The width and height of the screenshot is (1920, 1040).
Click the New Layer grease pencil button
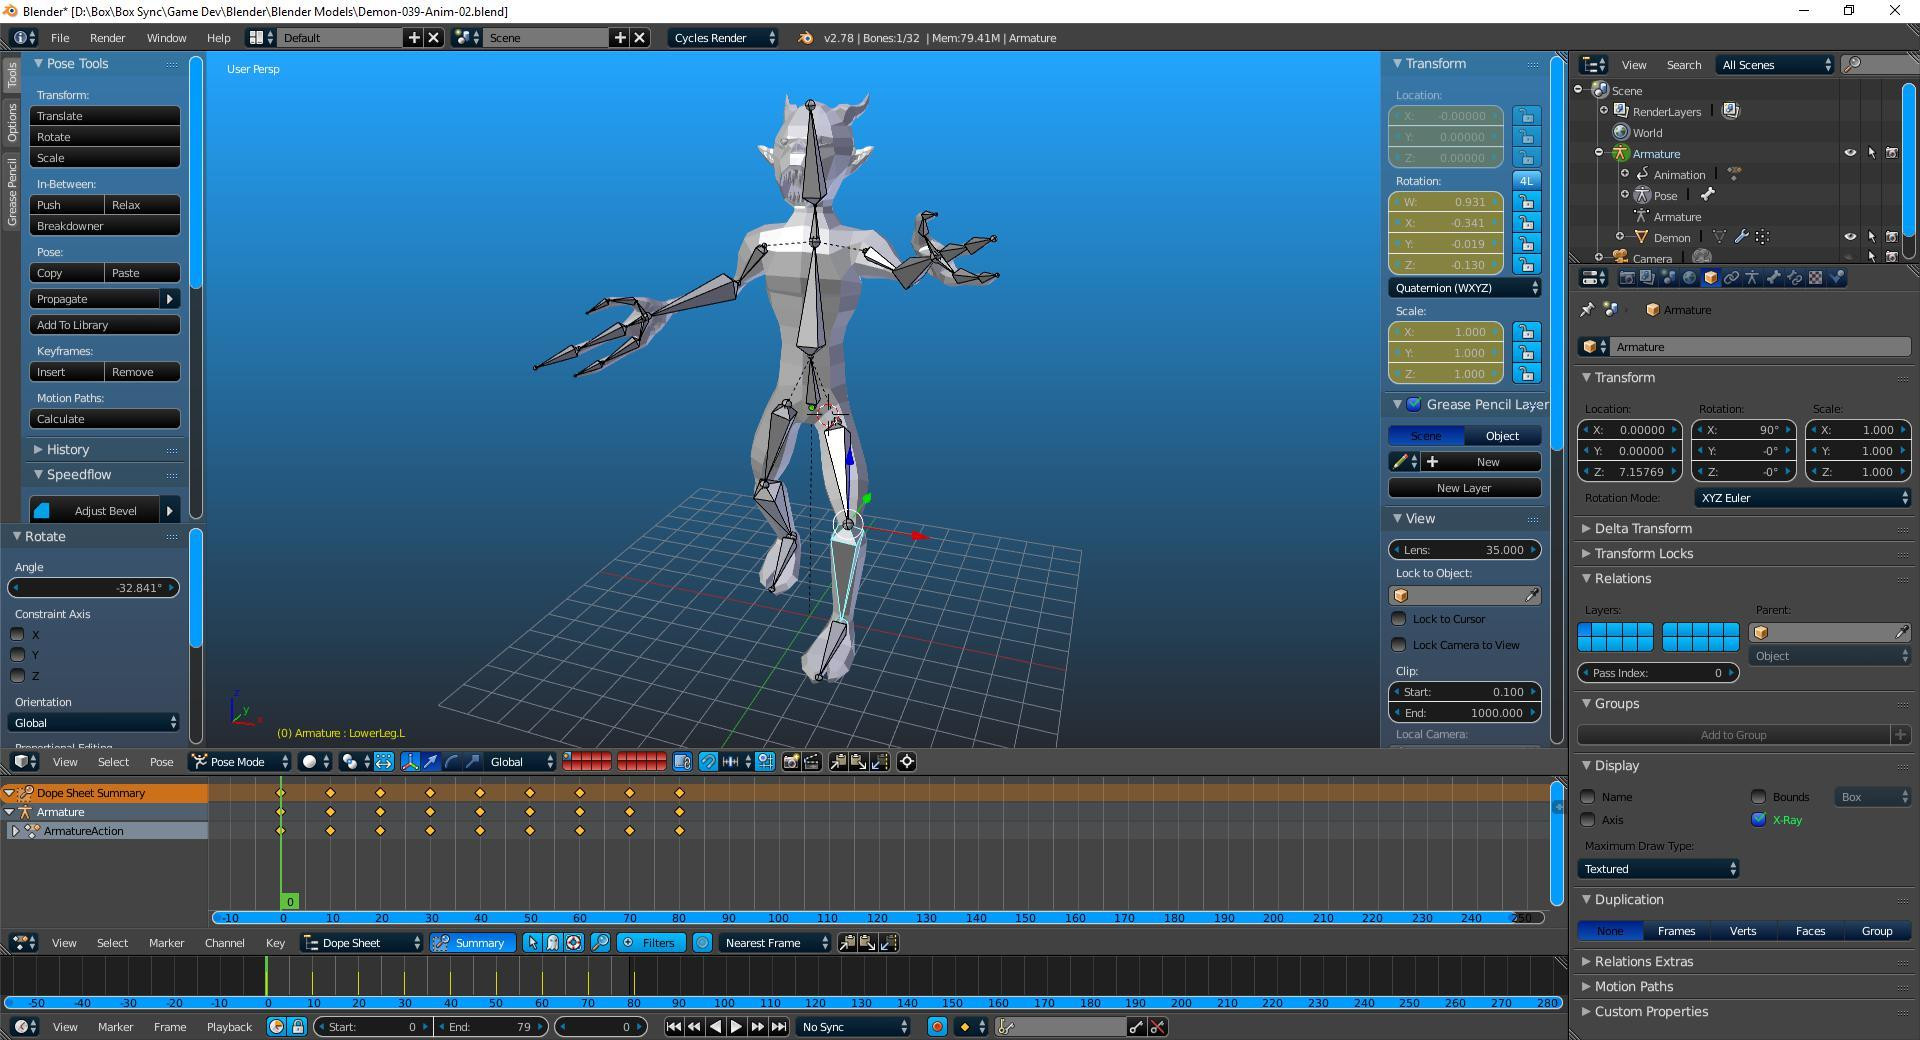pos(1464,488)
